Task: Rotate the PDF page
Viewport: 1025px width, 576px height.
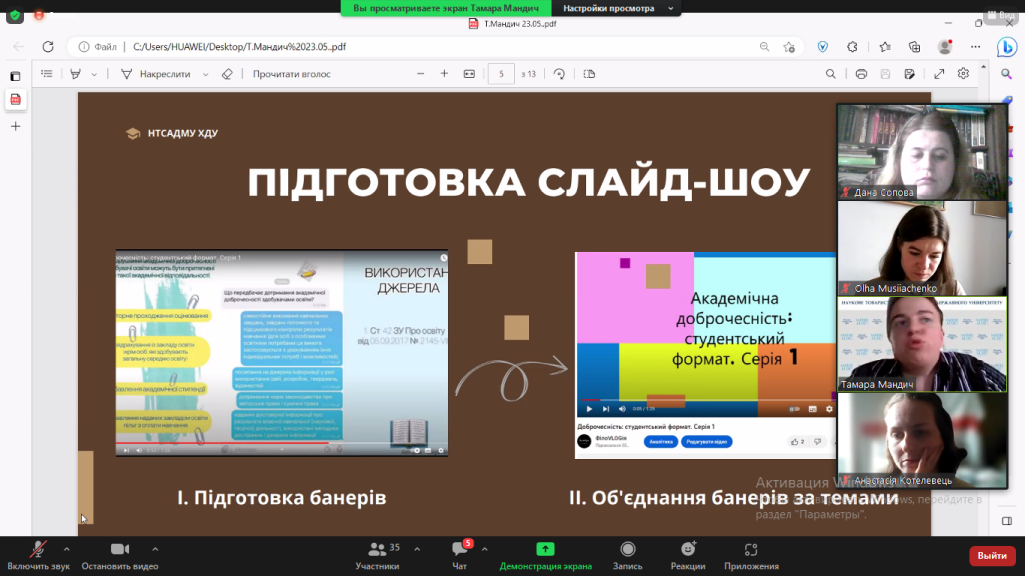Action: [x=559, y=74]
